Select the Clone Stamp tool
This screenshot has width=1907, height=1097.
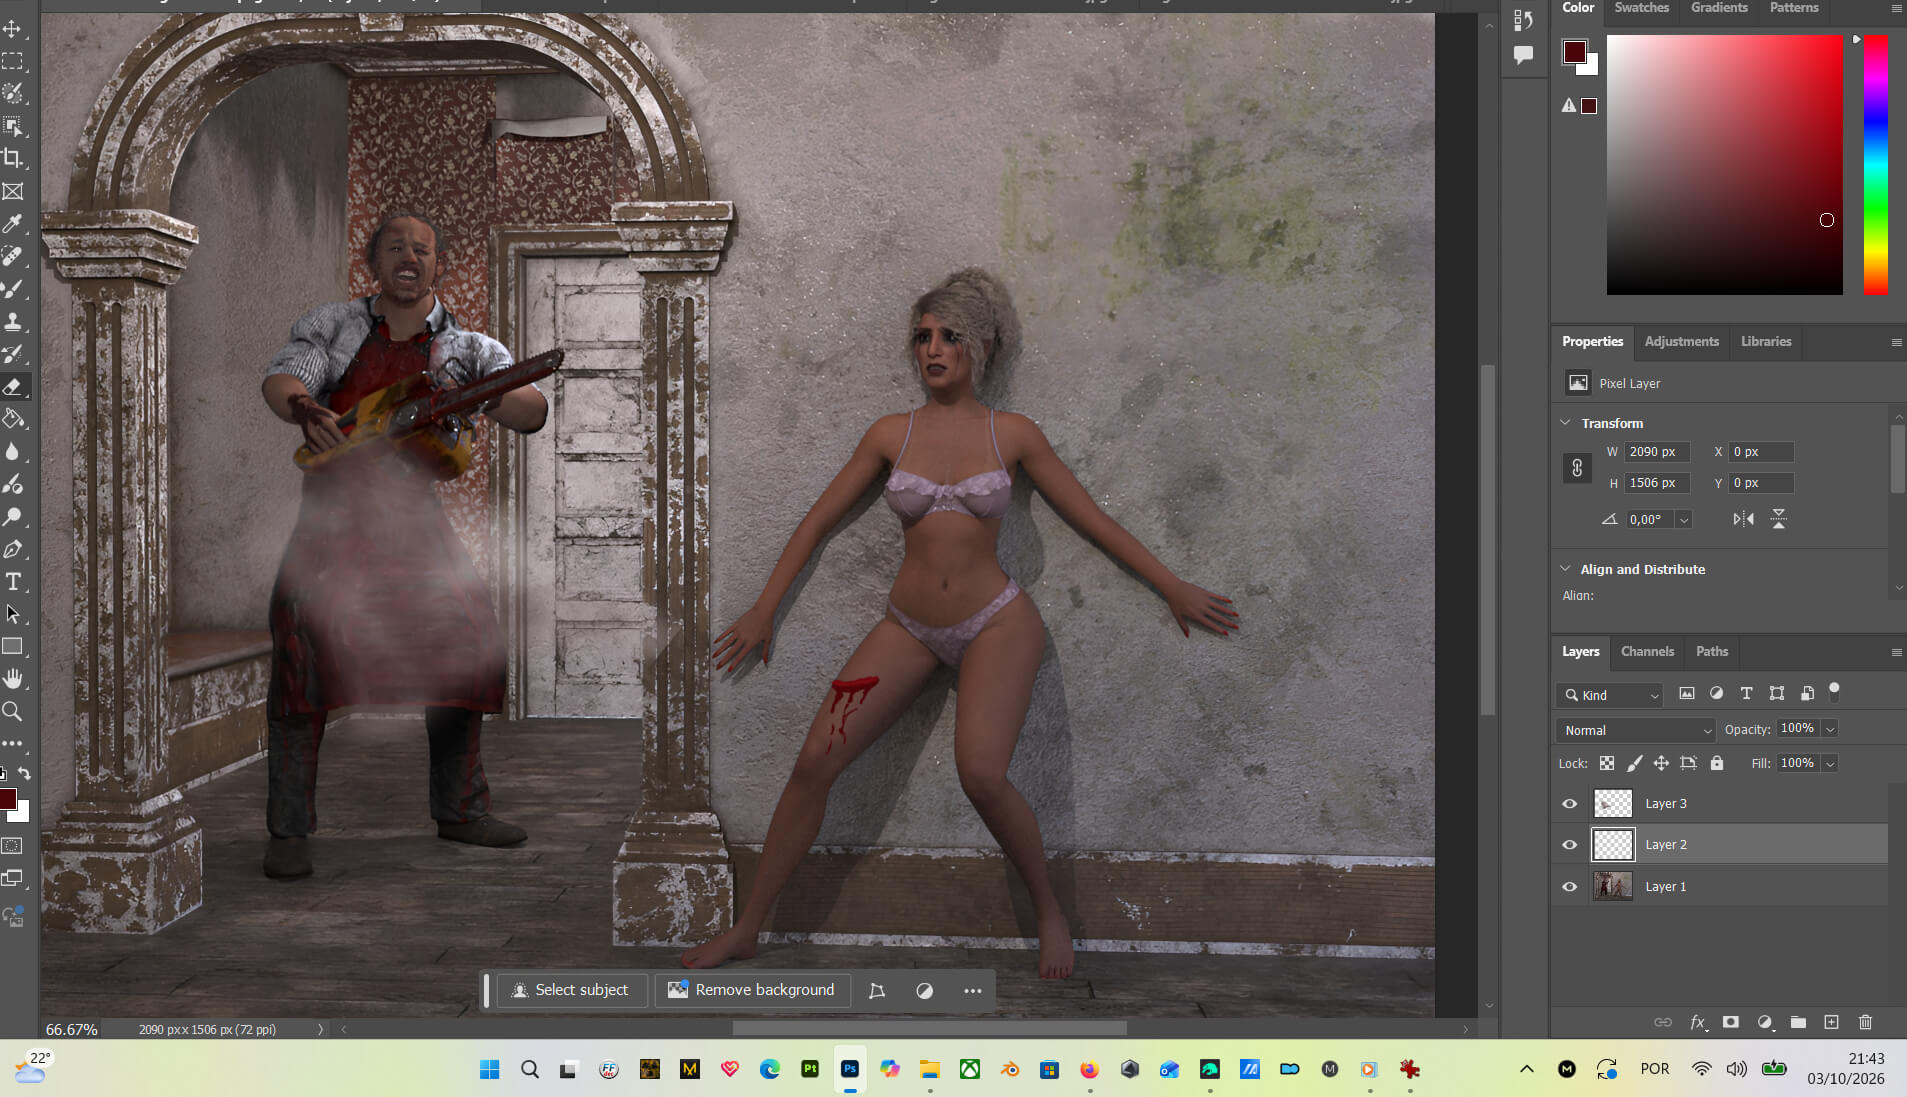tap(13, 322)
